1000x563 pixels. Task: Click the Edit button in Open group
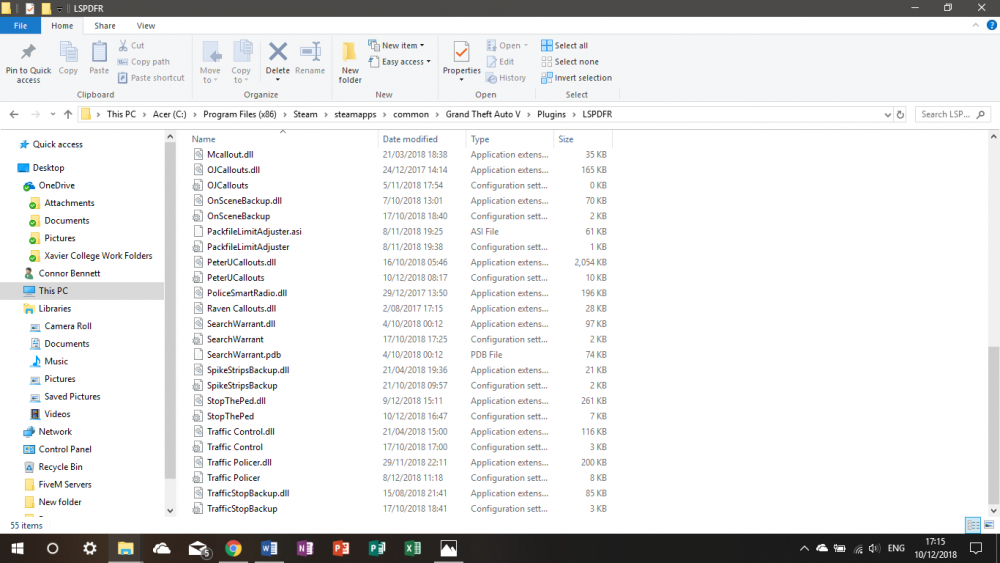point(501,62)
